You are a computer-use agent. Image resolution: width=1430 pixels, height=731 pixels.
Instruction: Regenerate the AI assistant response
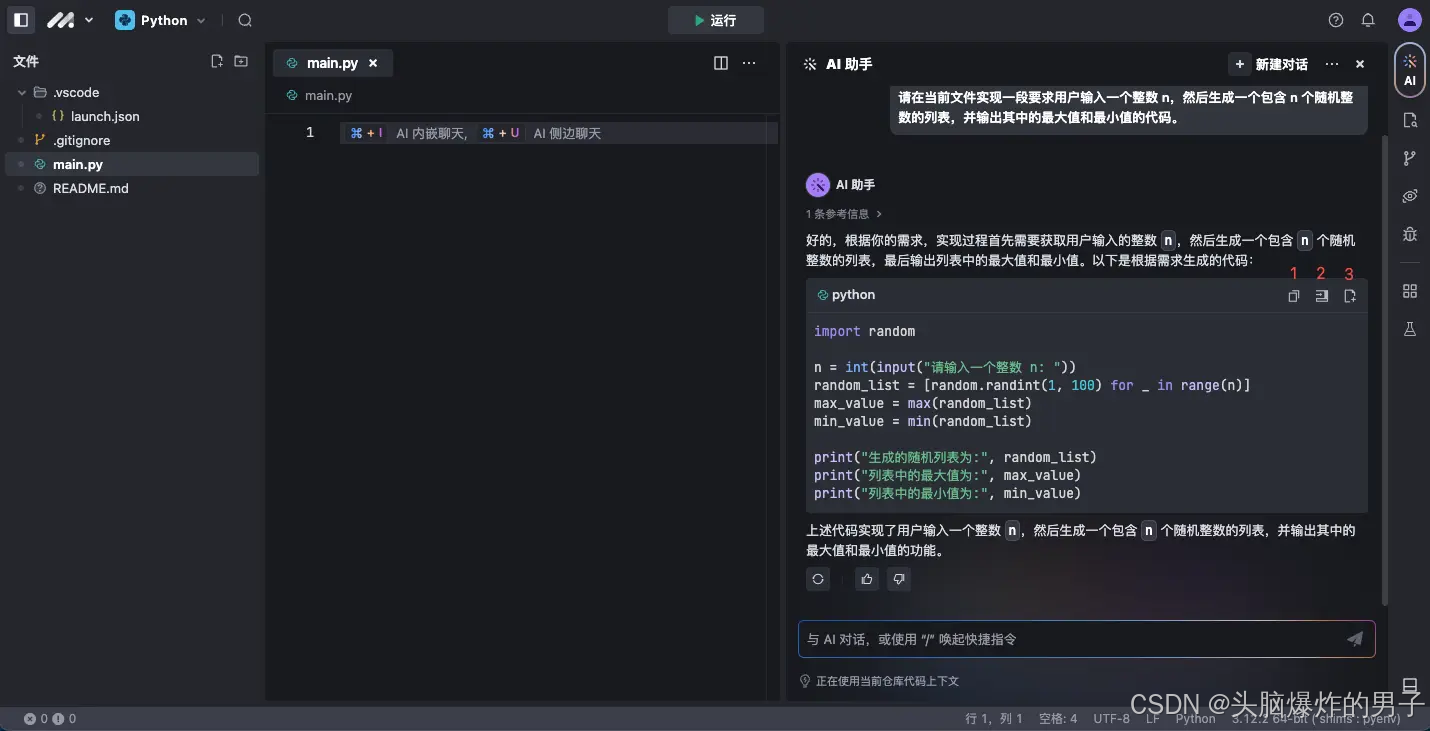(x=818, y=579)
